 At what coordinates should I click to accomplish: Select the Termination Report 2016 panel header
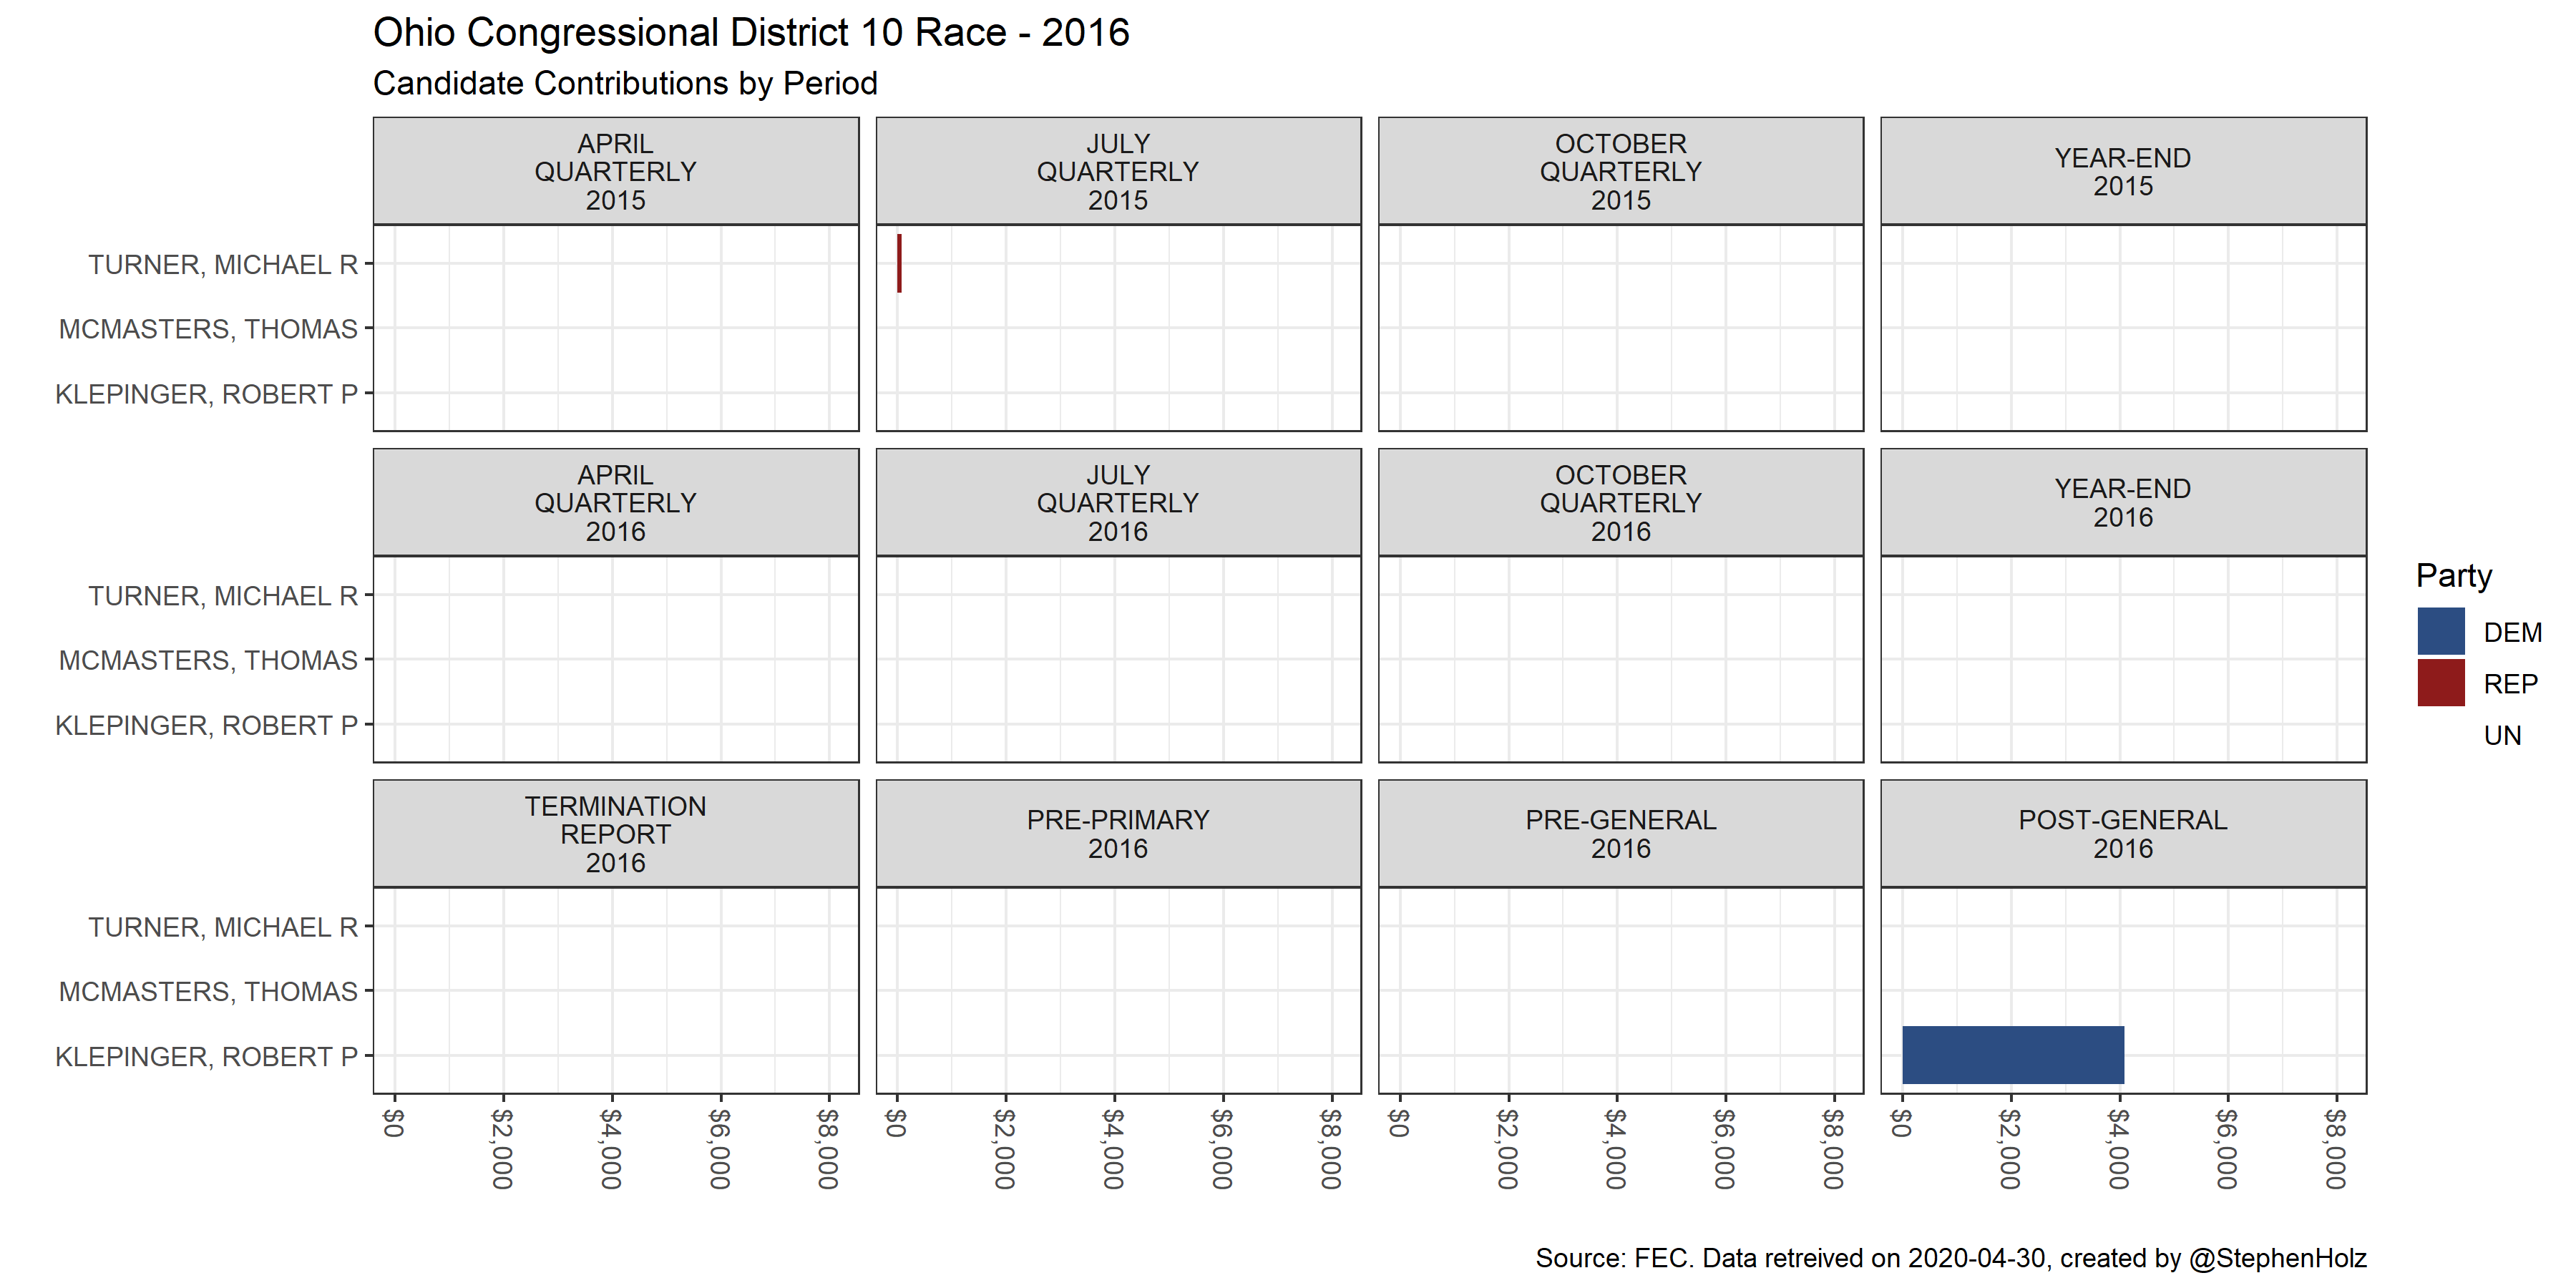point(615,834)
